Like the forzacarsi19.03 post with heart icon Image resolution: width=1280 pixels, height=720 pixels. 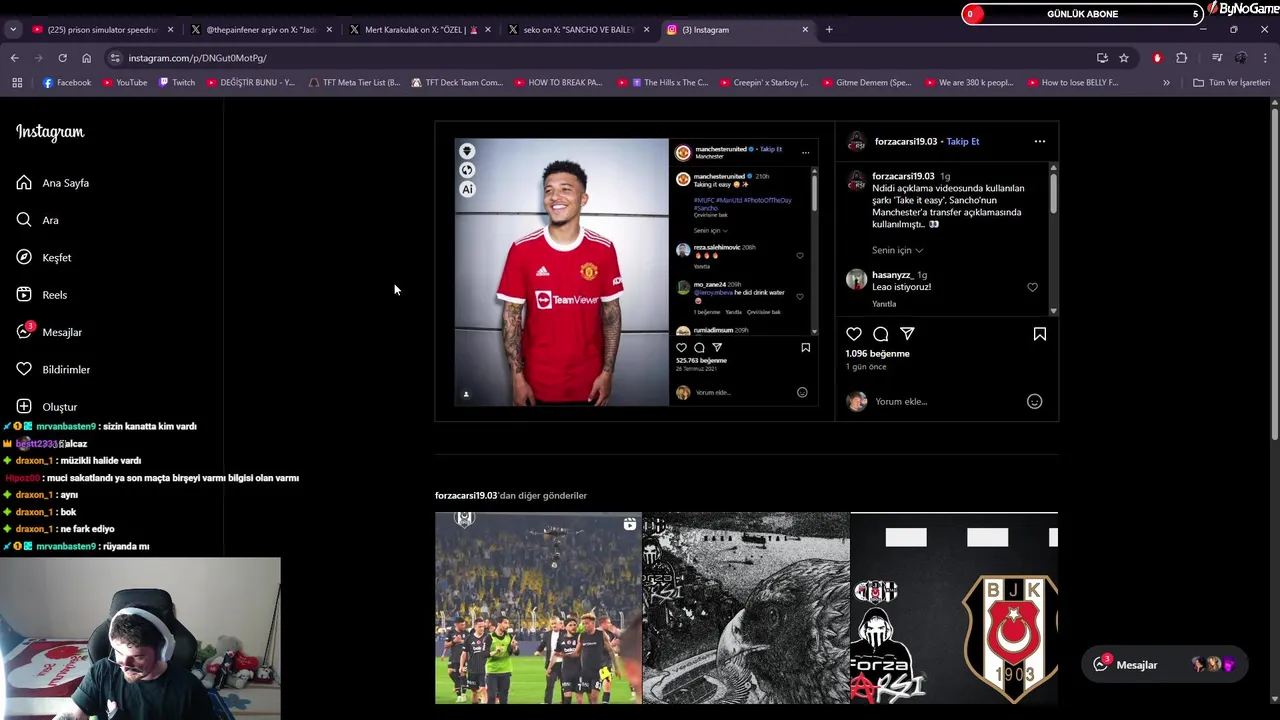[854, 334]
